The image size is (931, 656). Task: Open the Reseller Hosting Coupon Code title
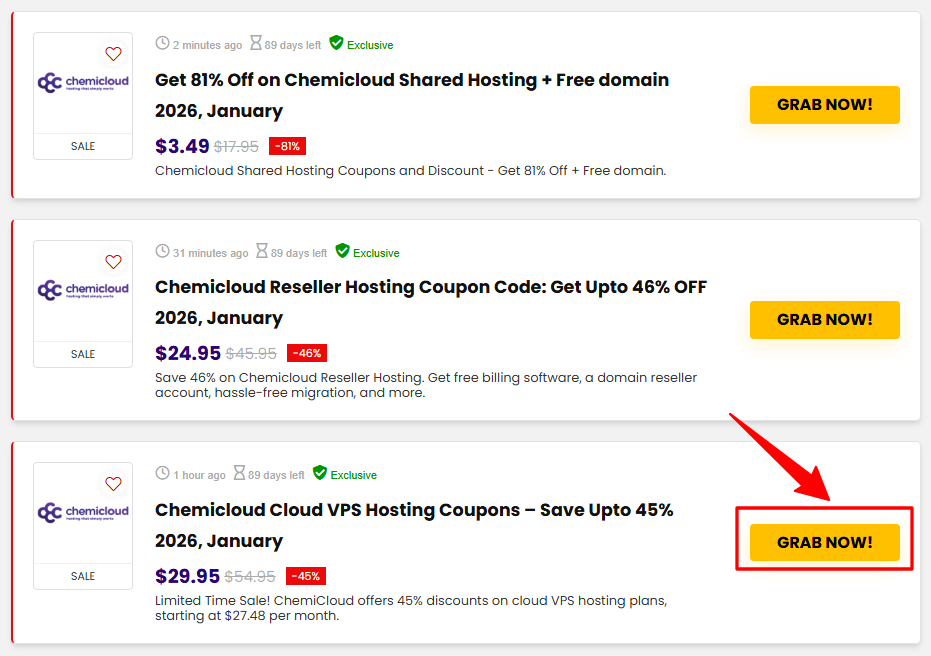point(430,287)
